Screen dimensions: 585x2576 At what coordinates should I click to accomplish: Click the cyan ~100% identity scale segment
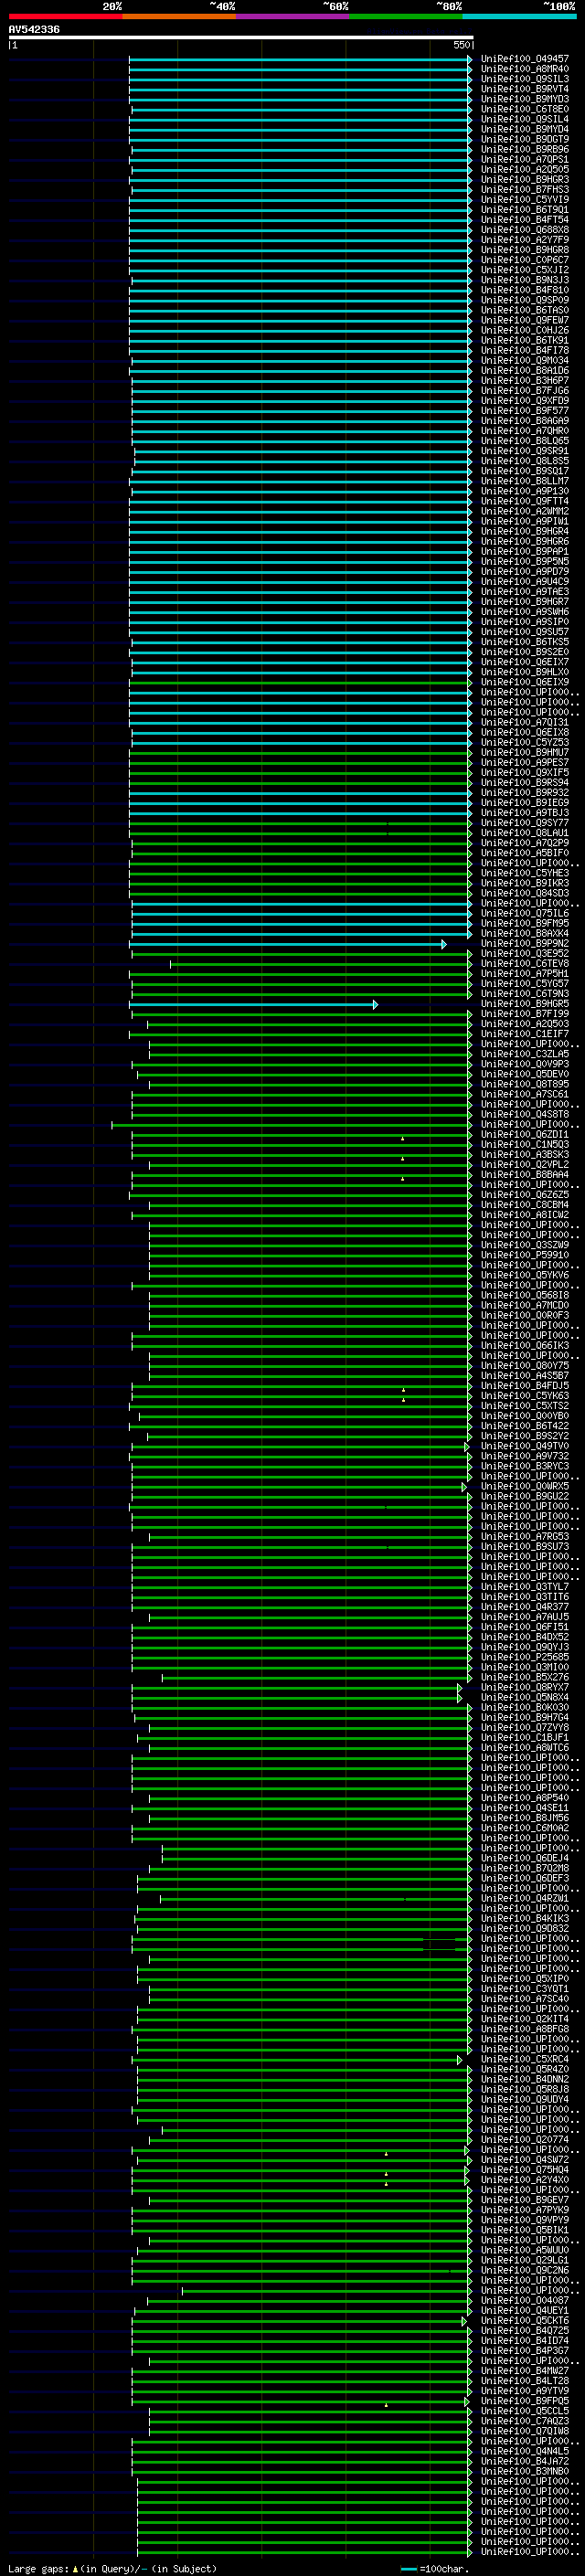(519, 16)
